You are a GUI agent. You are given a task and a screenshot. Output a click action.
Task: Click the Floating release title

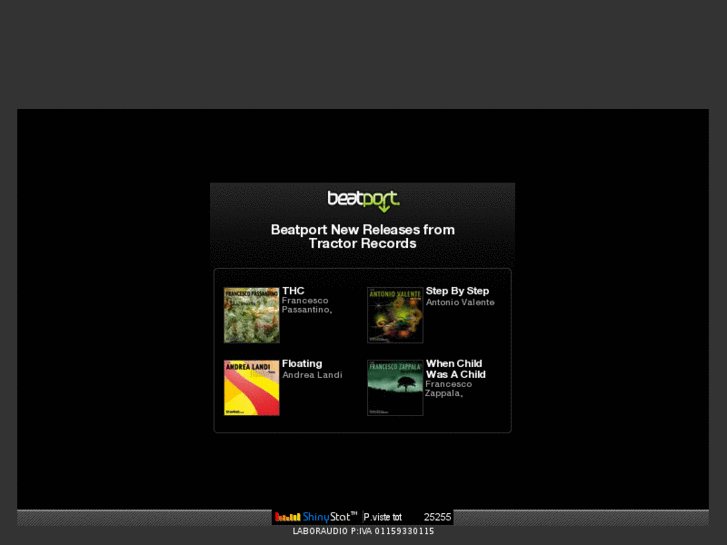302,364
